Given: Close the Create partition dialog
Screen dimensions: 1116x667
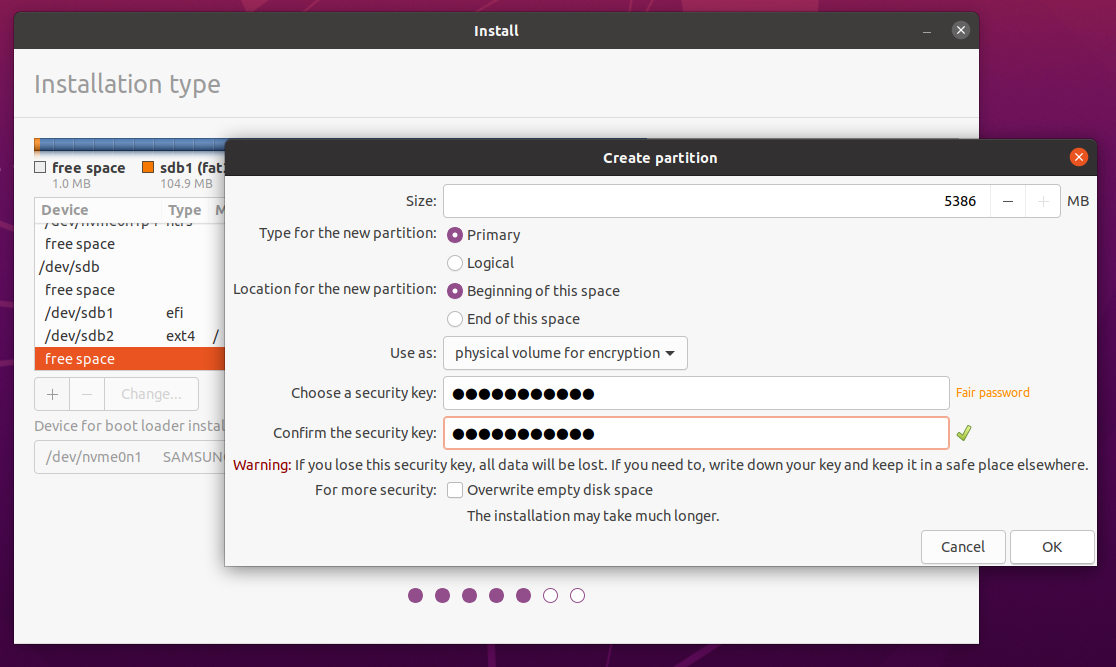Looking at the screenshot, I should pyautogui.click(x=1078, y=157).
